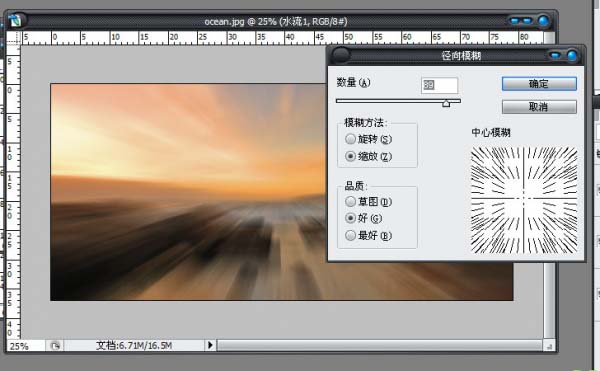
Task: Set blur center in 中心模糊 preview box
Action: [x=524, y=199]
